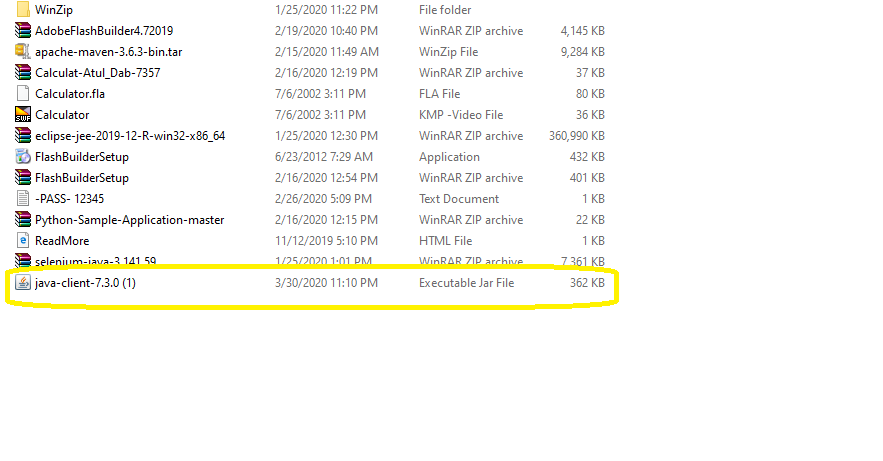883x461 pixels.
Task: Click the size "9,284 KB"
Action: 582,52
